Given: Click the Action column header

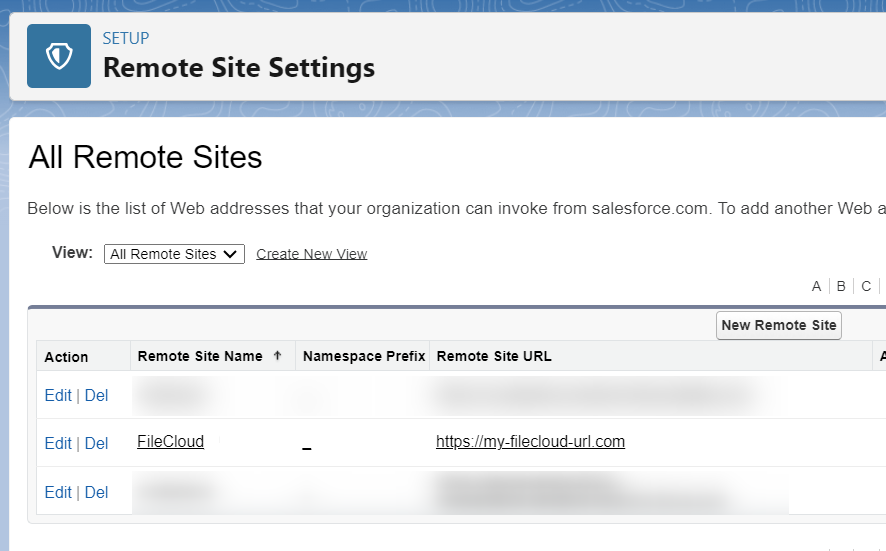Looking at the screenshot, I should tap(66, 357).
